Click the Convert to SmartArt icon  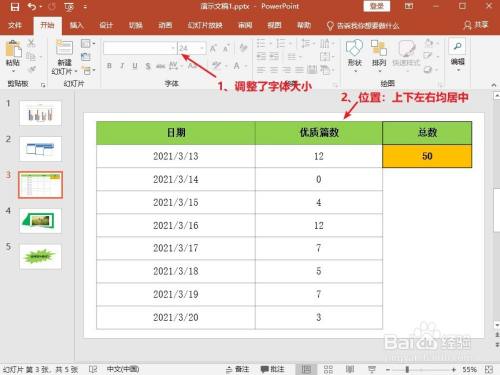point(325,70)
